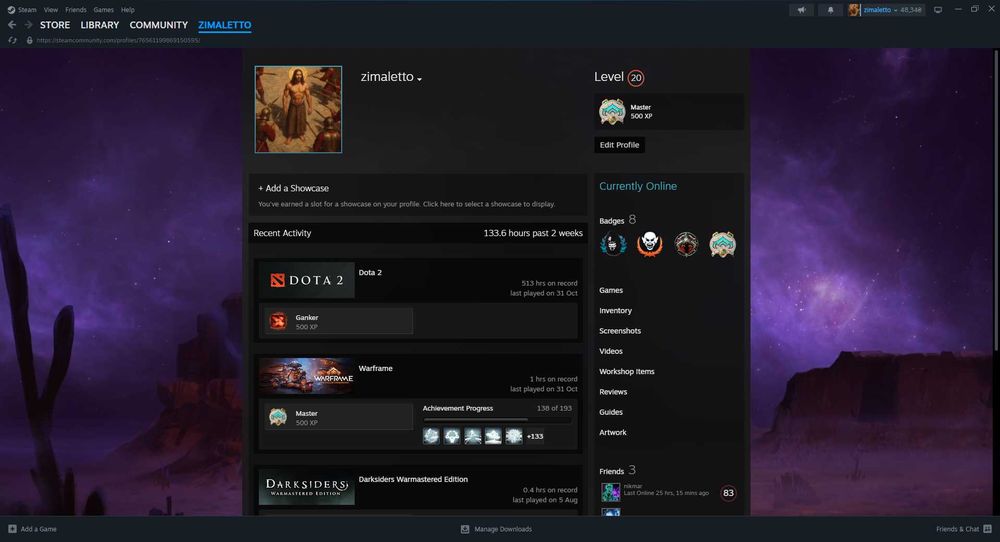This screenshot has height=542, width=1000.
Task: Go to the LIBRARY tab
Action: pos(99,25)
